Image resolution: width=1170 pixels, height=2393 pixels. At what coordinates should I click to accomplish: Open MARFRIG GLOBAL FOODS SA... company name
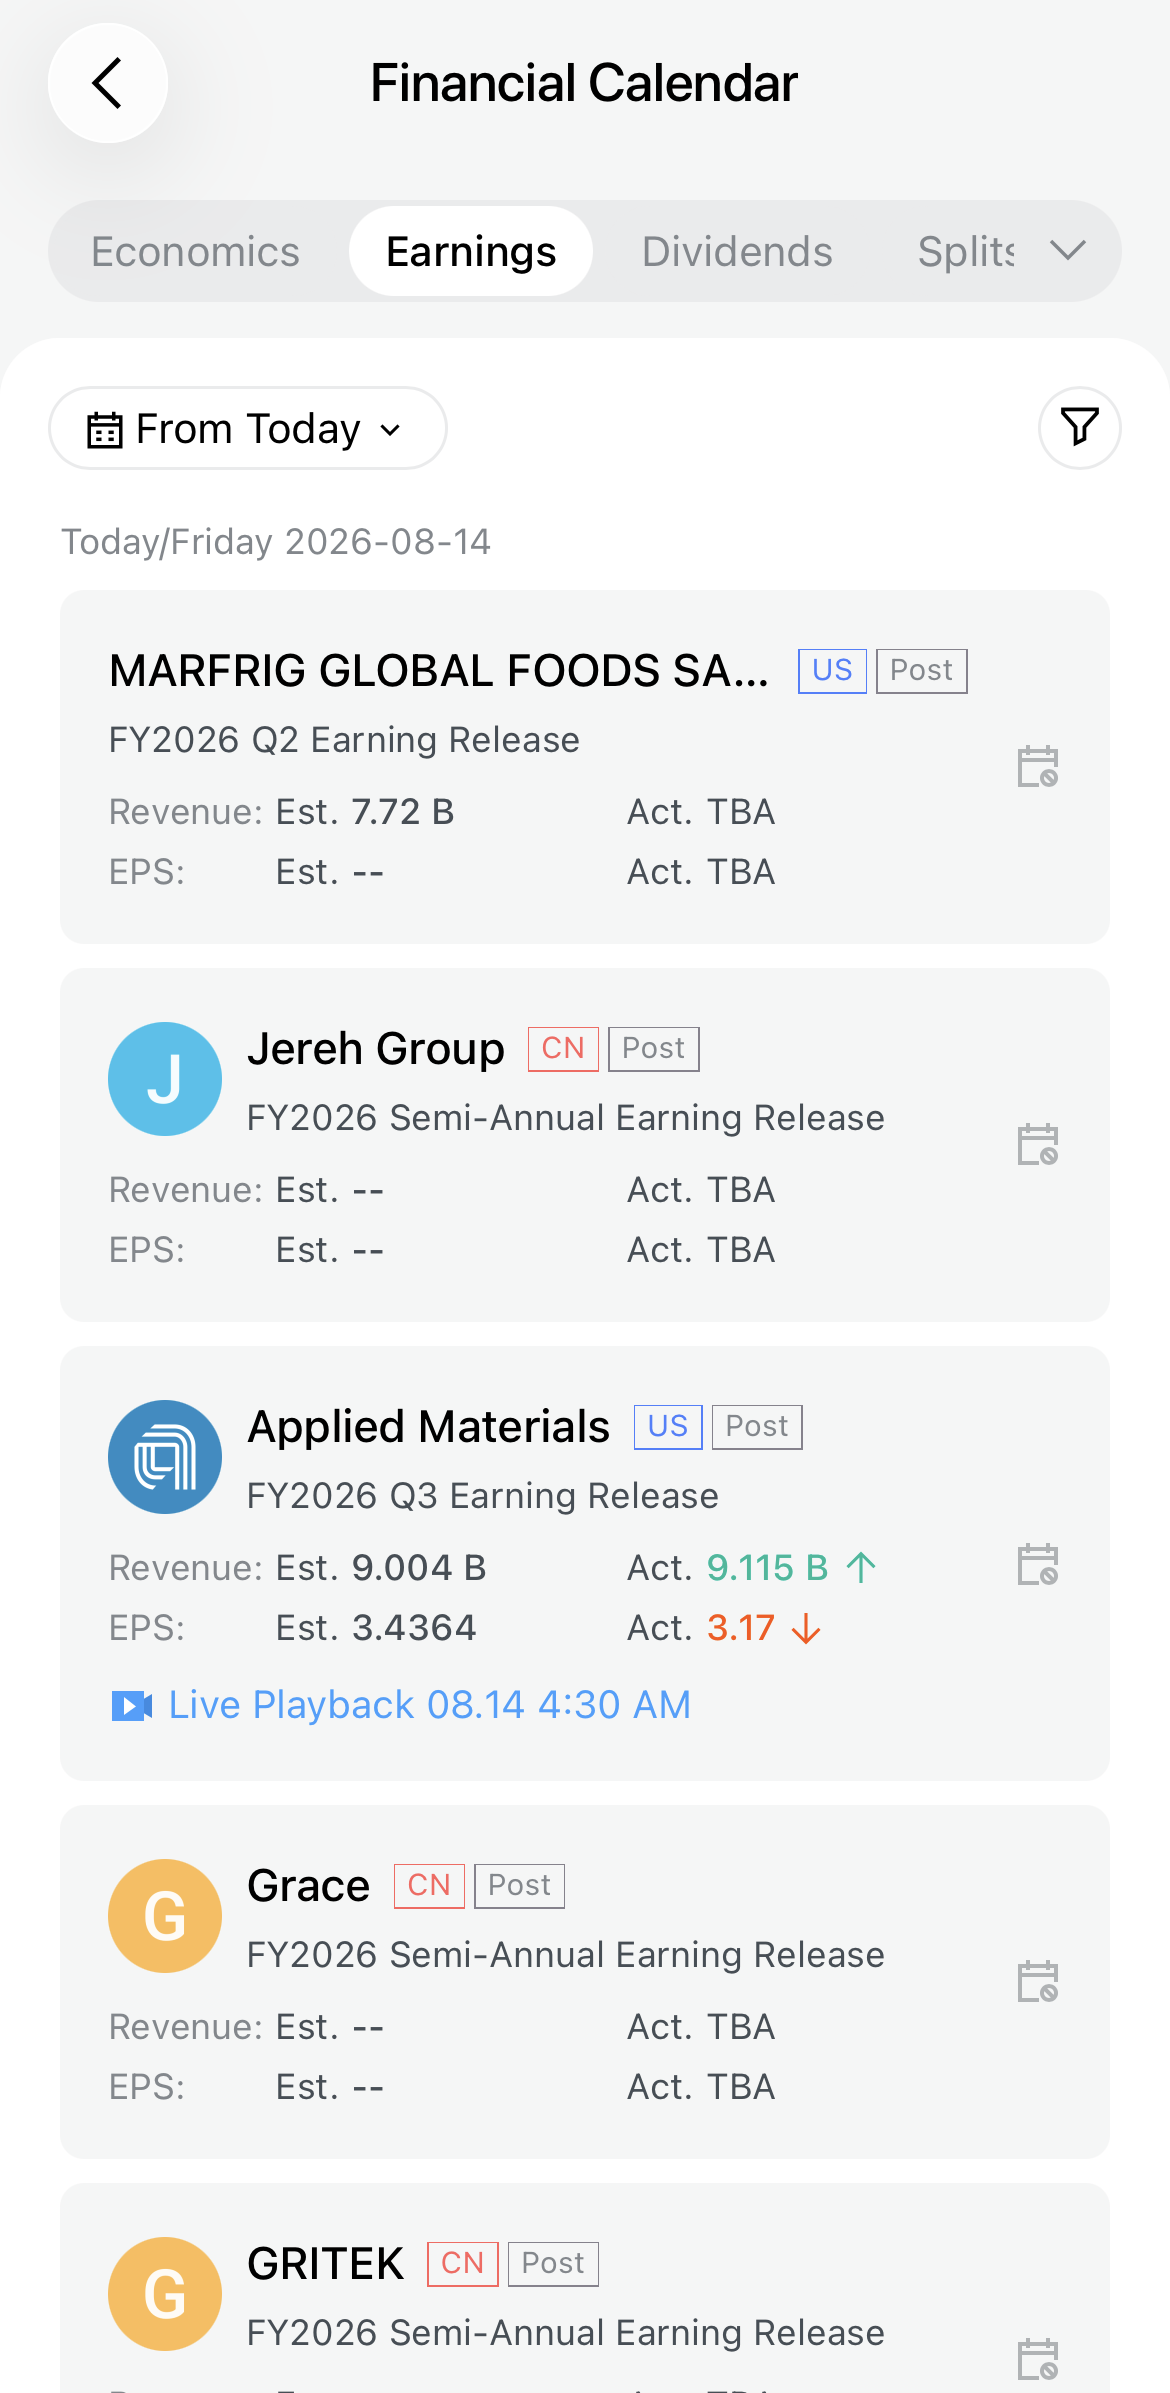(x=439, y=671)
